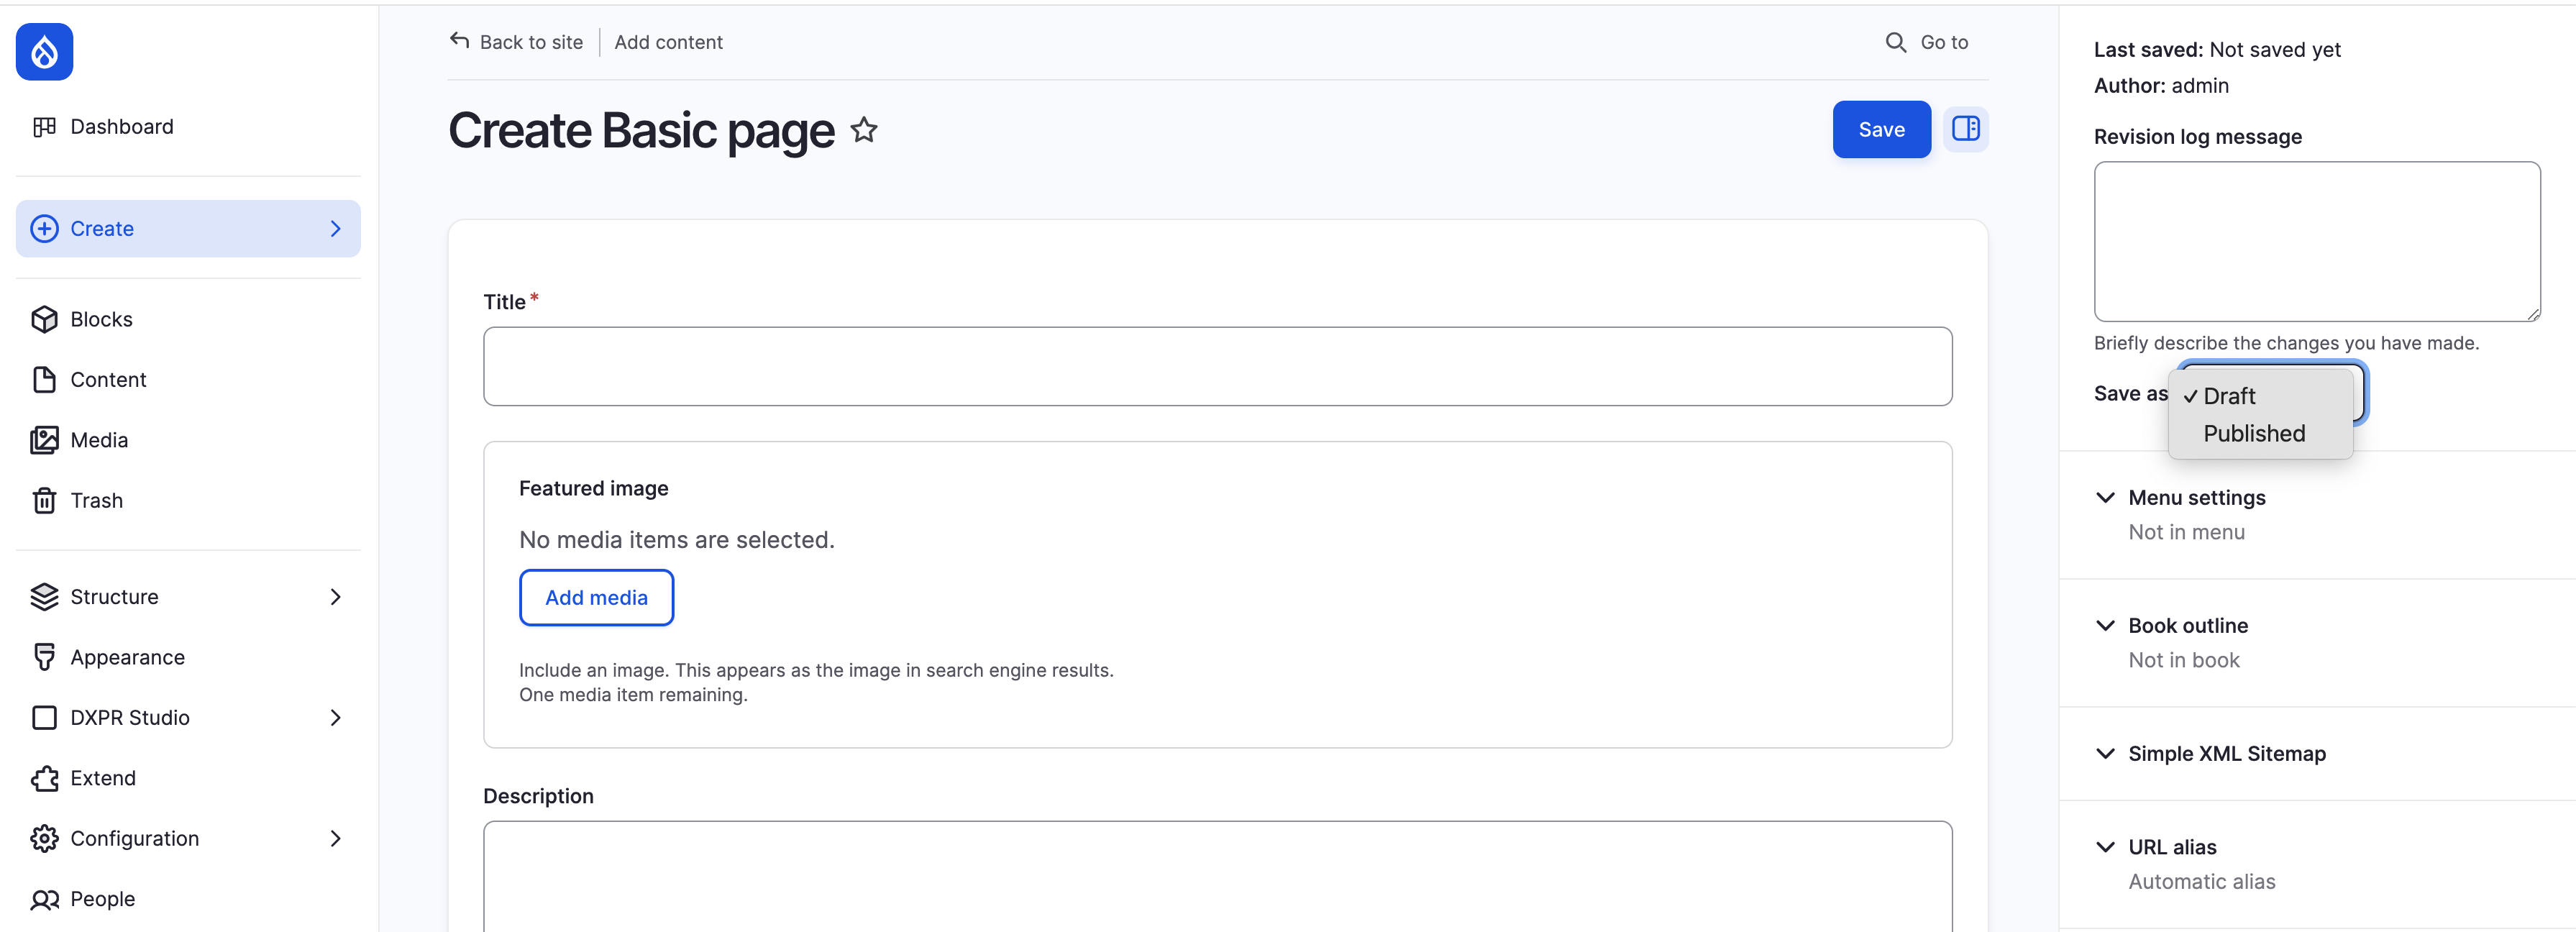2576x932 pixels.
Task: Click the Media icon in sidebar
Action: coord(44,440)
